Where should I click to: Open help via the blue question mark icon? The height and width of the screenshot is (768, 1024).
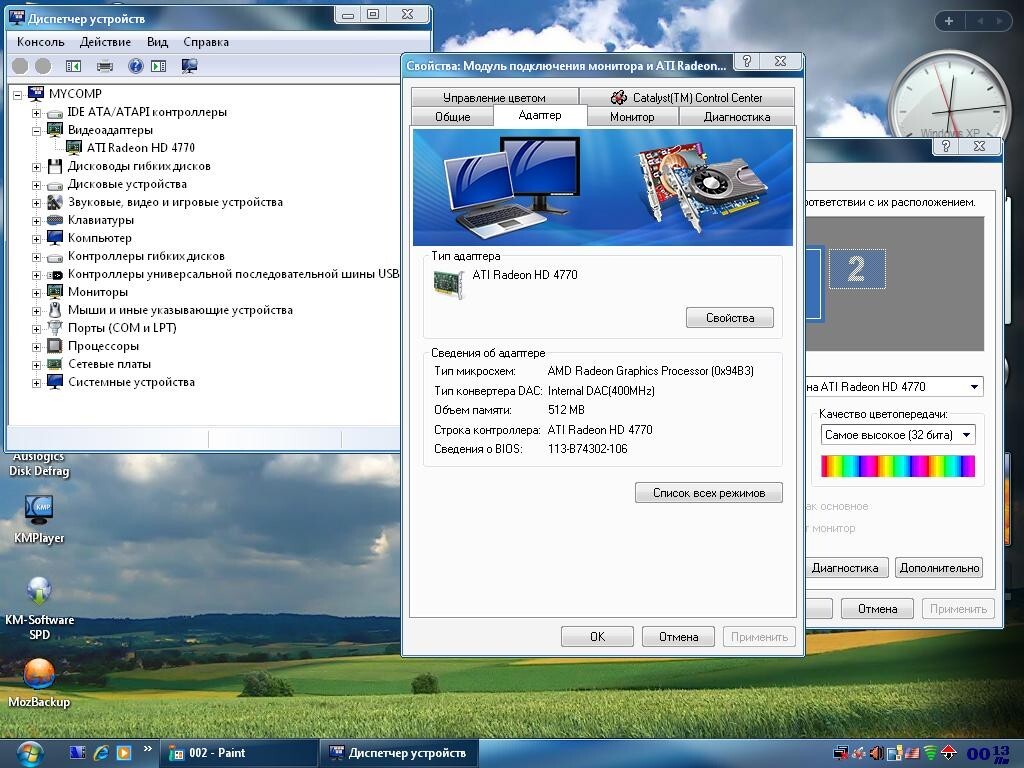tap(135, 66)
